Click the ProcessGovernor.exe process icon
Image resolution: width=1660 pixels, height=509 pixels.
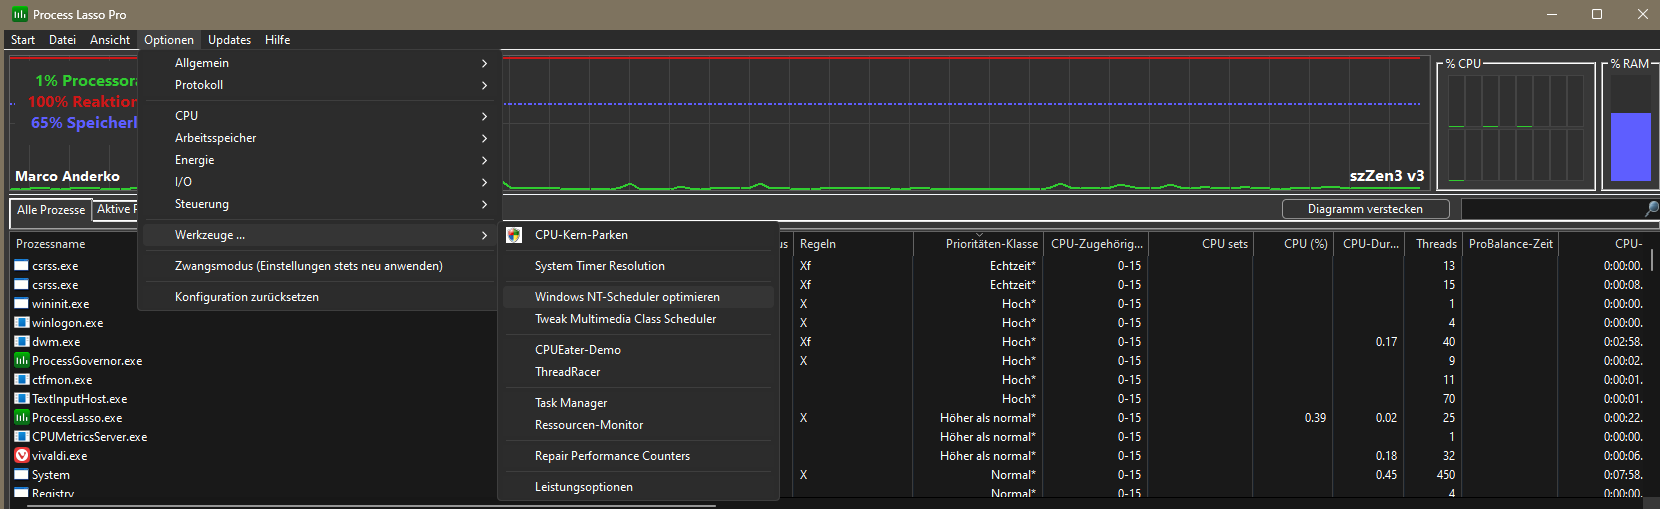point(21,360)
